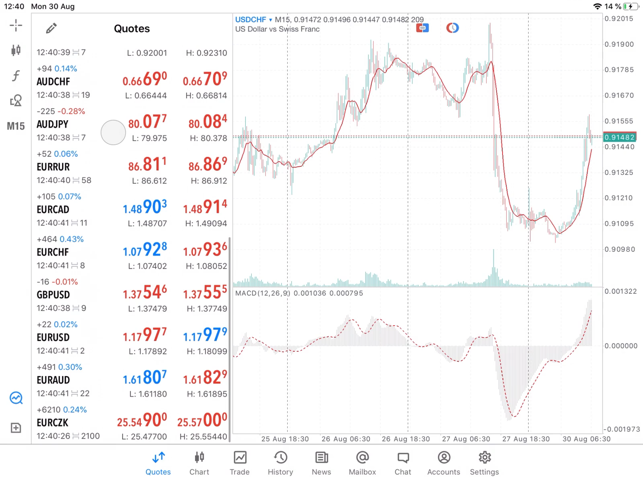
Task: Tap the 26 Aug 06:30 time axis label
Action: pos(346,439)
